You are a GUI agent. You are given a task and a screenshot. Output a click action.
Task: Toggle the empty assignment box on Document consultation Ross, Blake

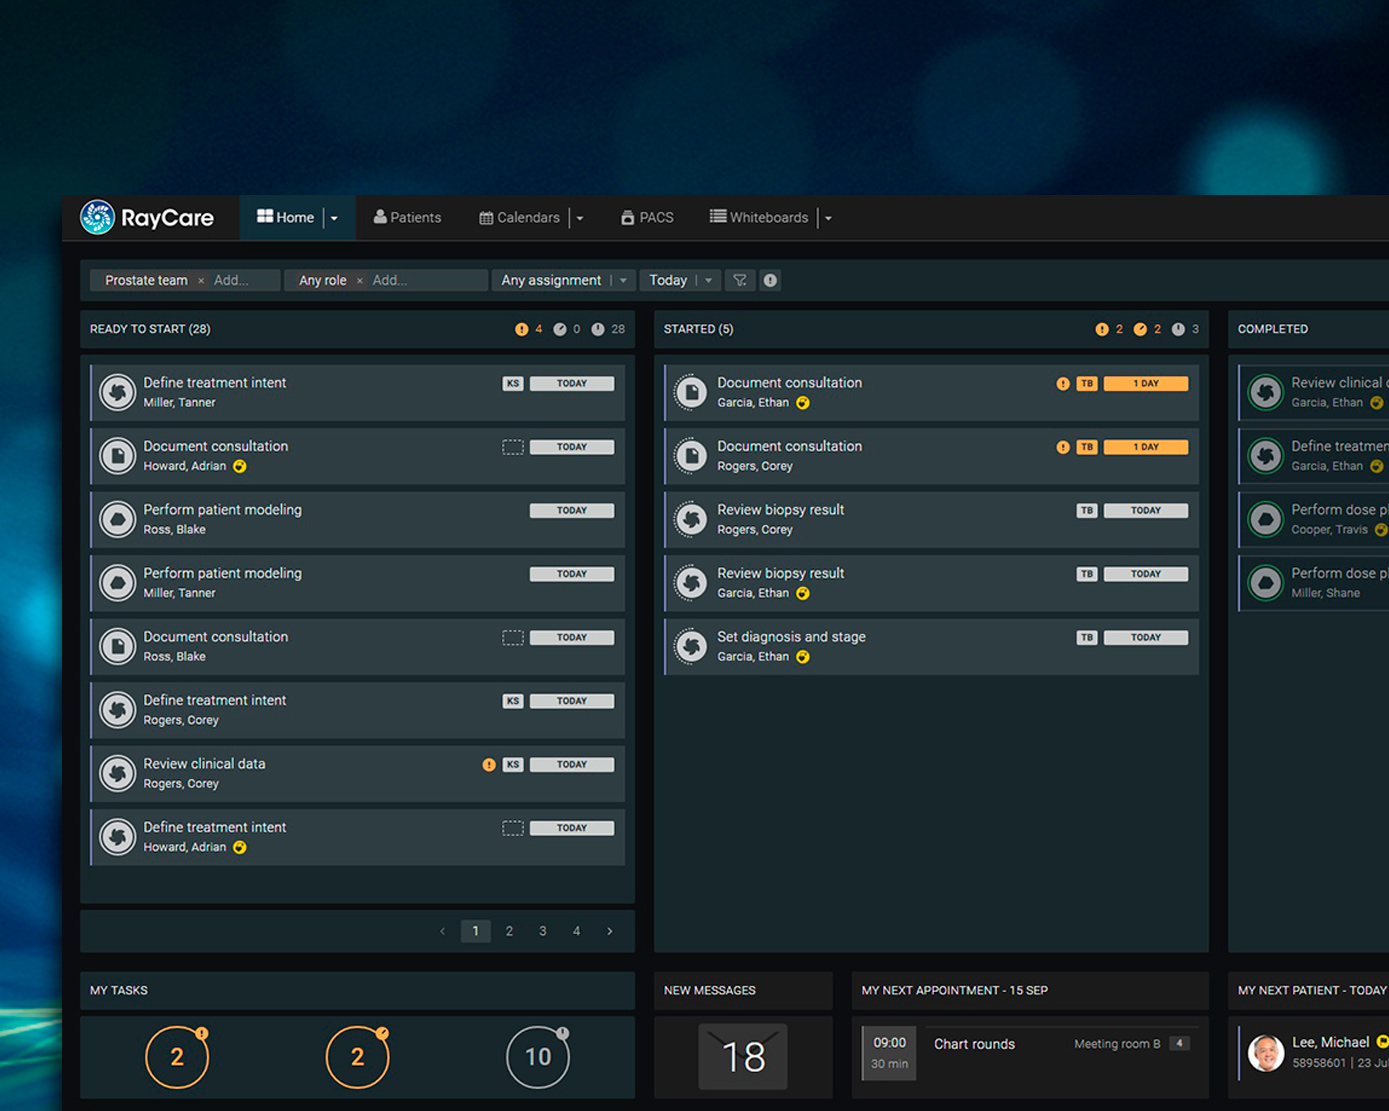pyautogui.click(x=513, y=638)
